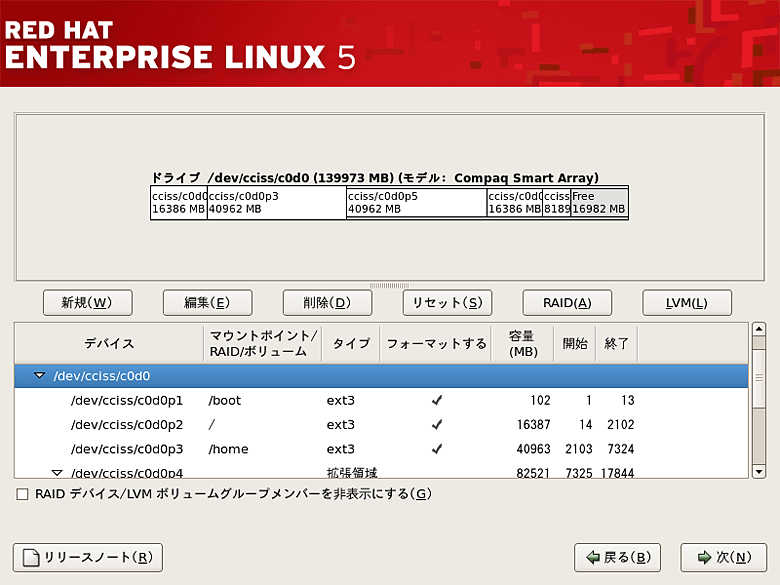The height and width of the screenshot is (585, 780).
Task: Click the 終了 column header
Action: pyautogui.click(x=617, y=343)
